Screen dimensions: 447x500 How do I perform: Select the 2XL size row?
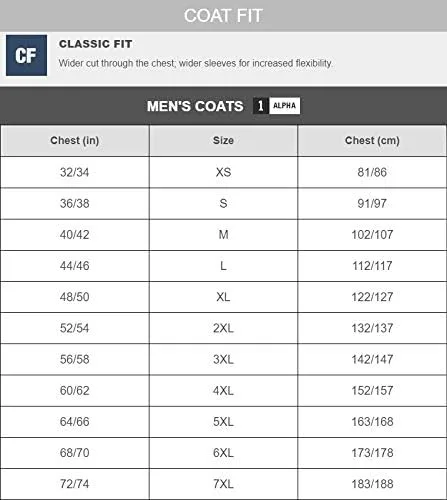[x=223, y=328]
